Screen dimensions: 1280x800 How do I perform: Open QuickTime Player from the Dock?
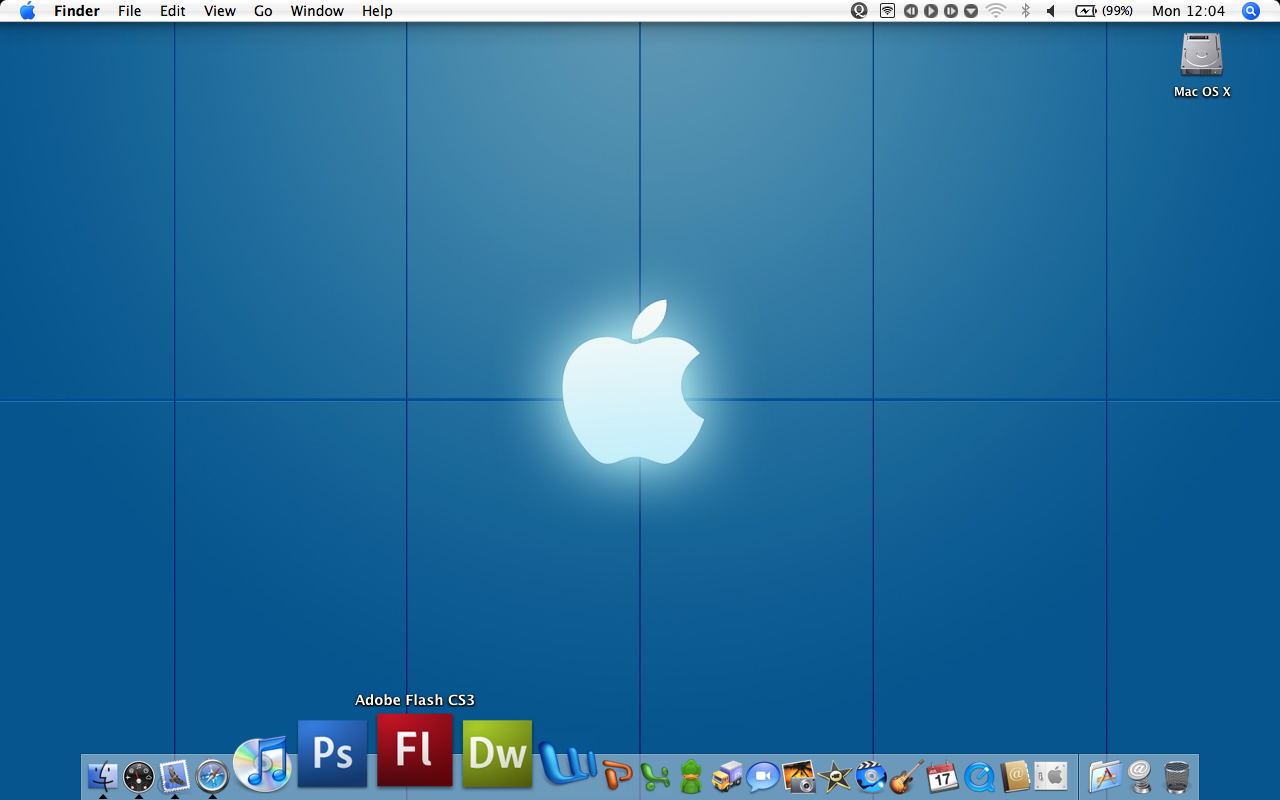979,777
